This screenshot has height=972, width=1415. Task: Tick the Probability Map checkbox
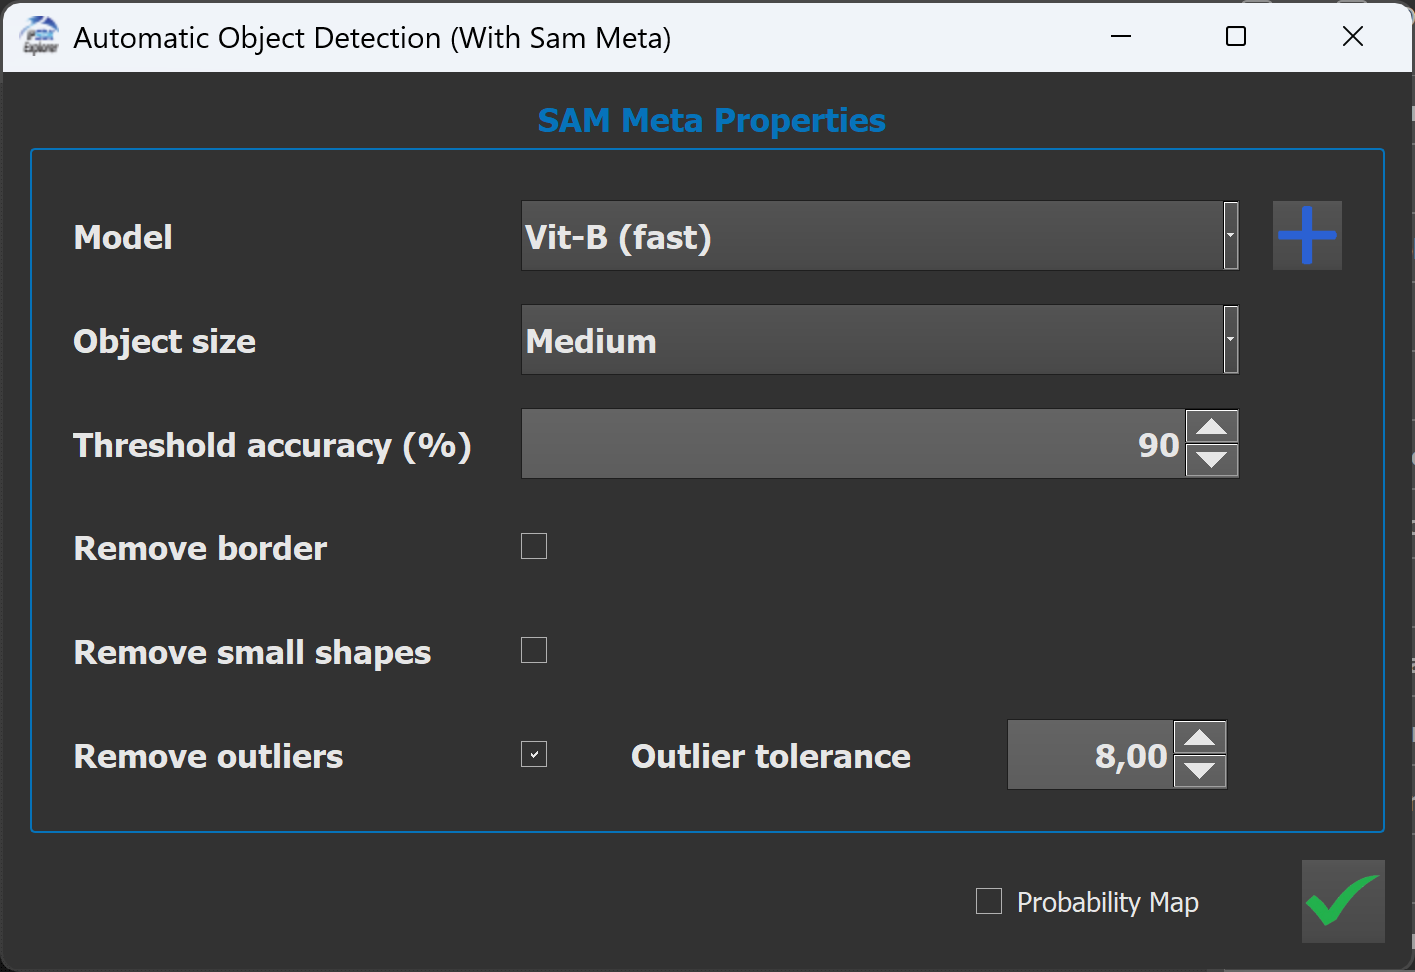pyautogui.click(x=989, y=901)
